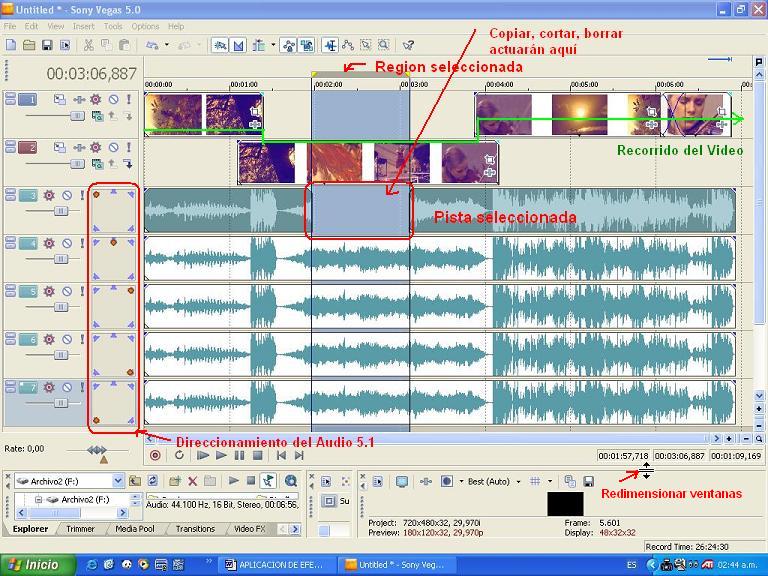The image size is (768, 576).
Task: Save preview snapshot to file
Action: coord(589,481)
